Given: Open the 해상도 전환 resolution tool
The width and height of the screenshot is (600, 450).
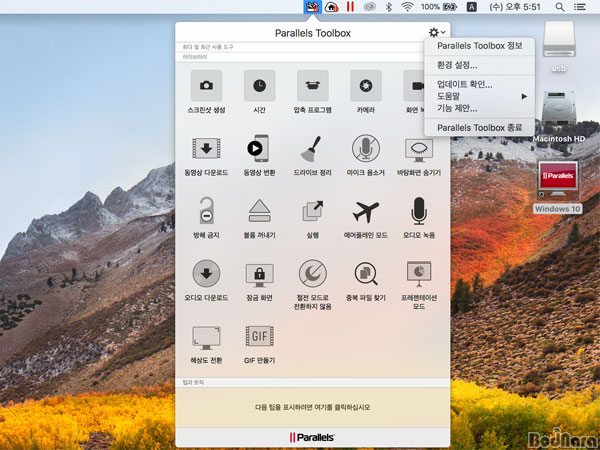Looking at the screenshot, I should point(206,344).
